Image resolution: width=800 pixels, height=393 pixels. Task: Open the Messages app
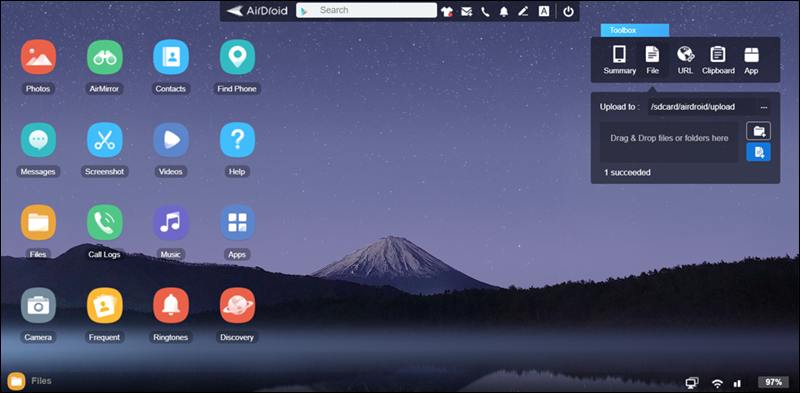(38, 139)
